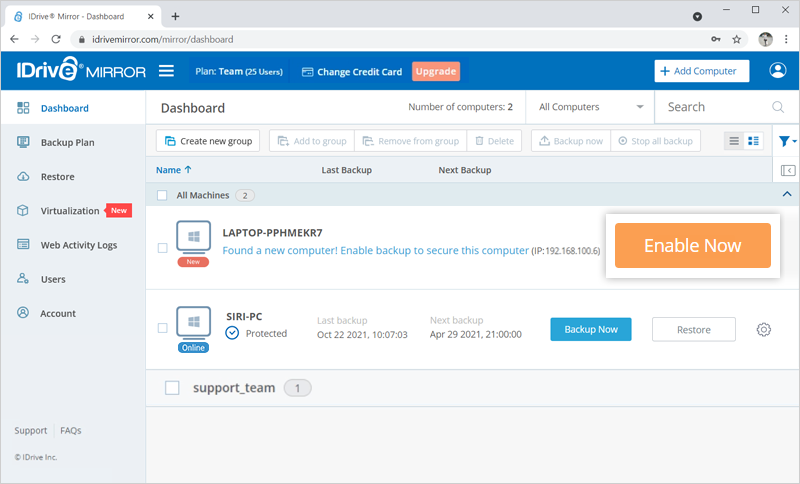
Task: Open the user profile icon
Action: click(778, 71)
